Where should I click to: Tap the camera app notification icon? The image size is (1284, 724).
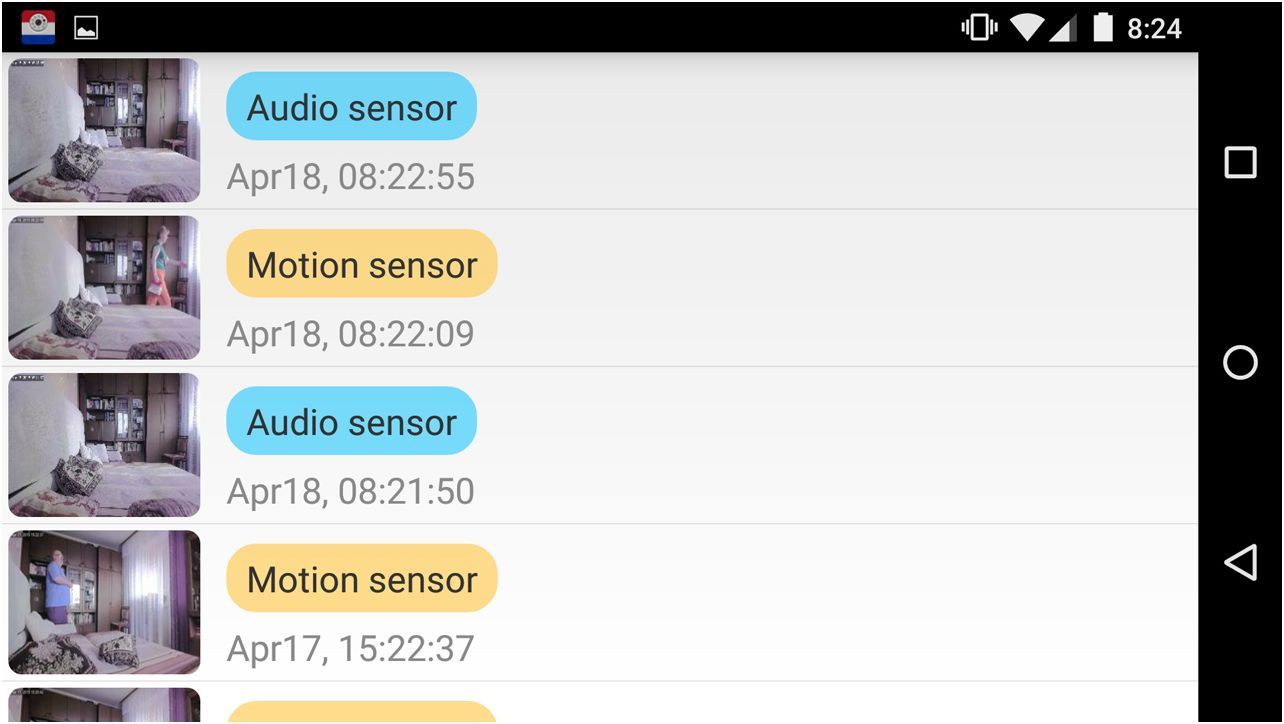pos(38,27)
